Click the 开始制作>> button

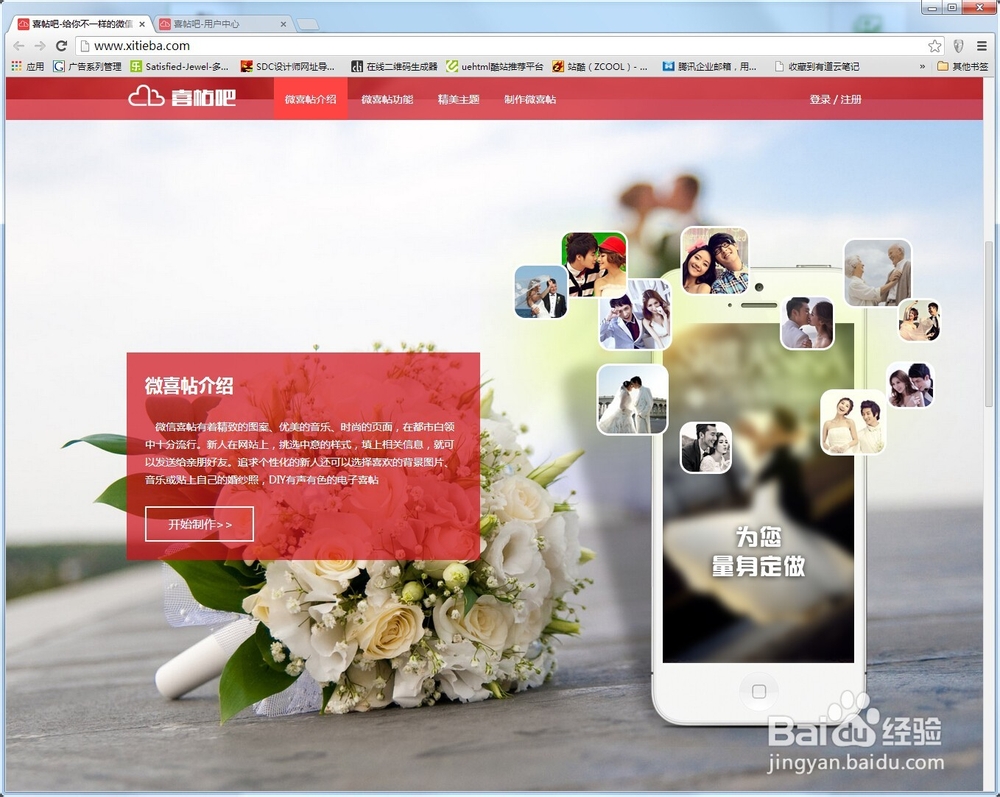pos(199,524)
